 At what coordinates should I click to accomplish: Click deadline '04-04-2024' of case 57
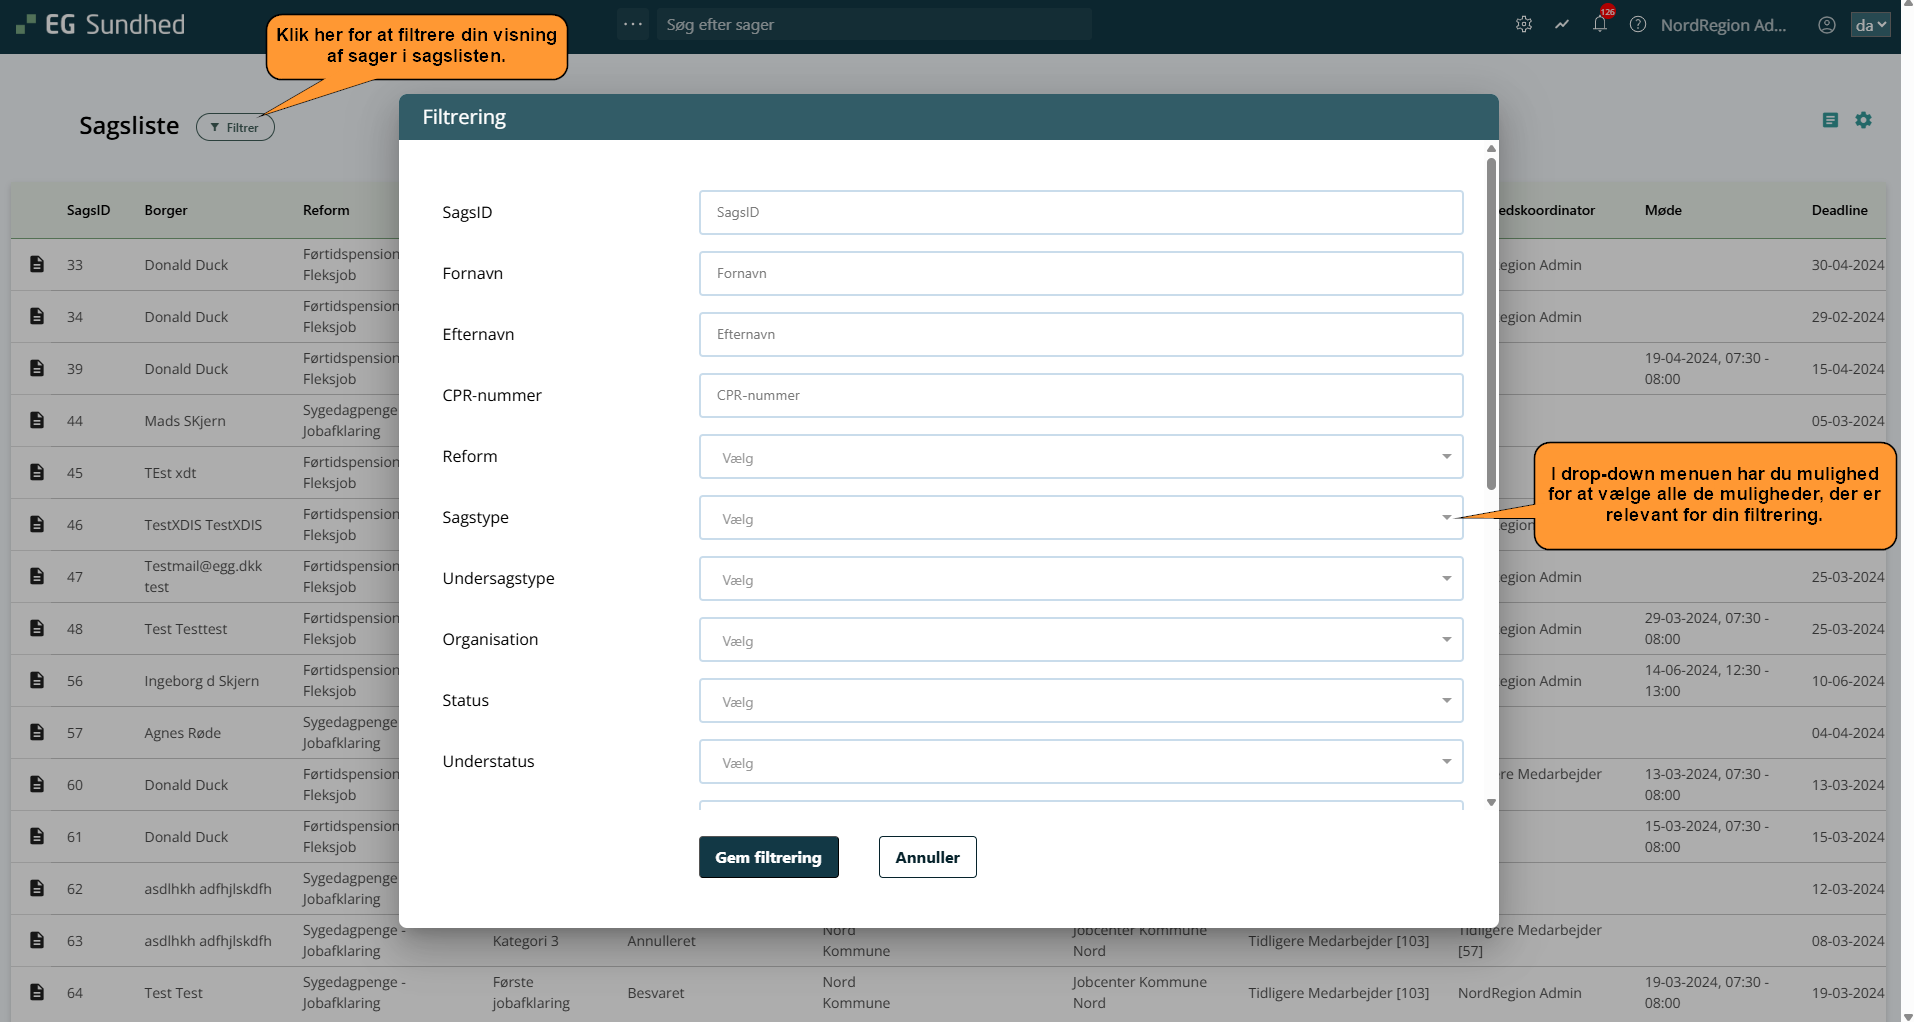(1847, 733)
